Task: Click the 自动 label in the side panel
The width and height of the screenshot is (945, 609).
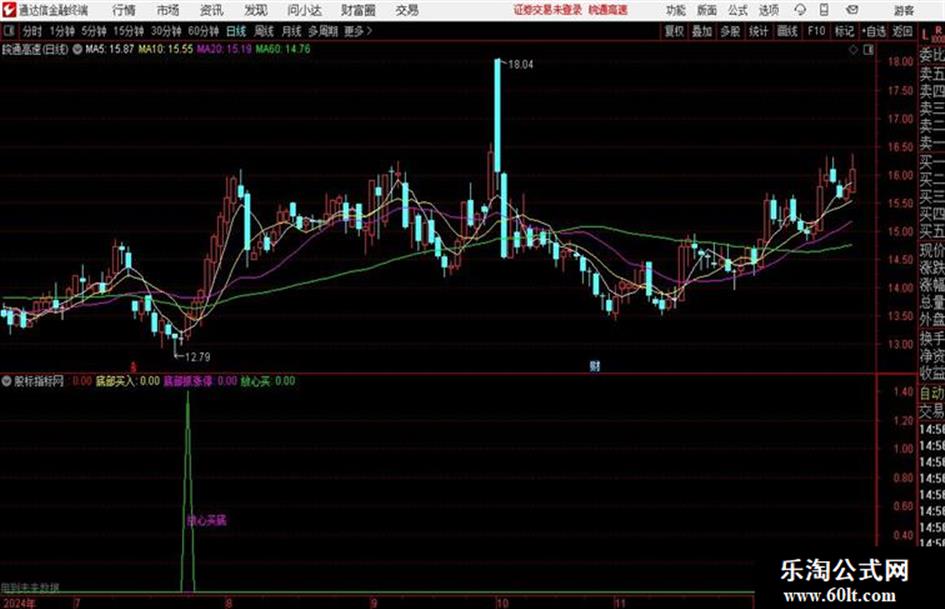Action: pyautogui.click(x=932, y=393)
